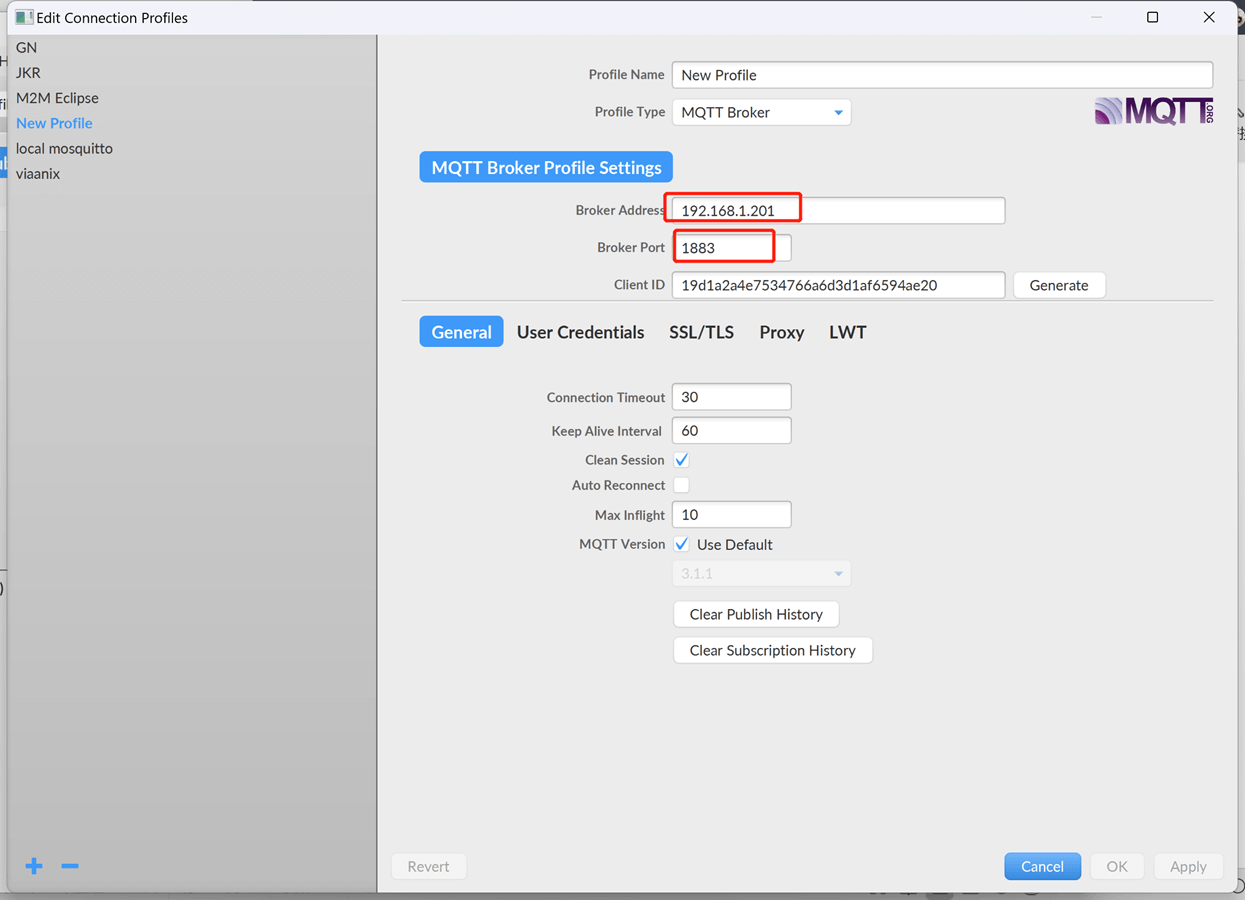Open the User Credentials tab
Viewport: 1245px width, 900px height.
click(580, 332)
